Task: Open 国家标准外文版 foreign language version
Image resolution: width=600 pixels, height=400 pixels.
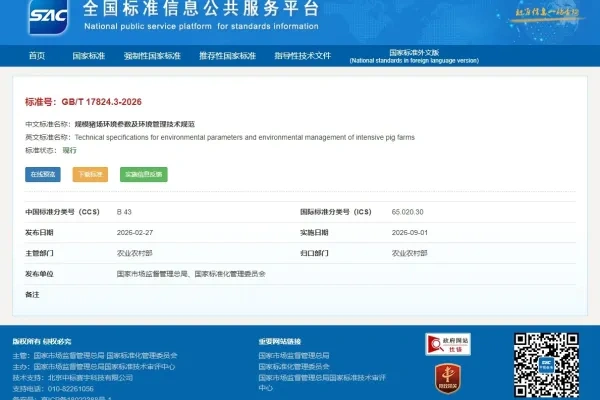Action: [414, 56]
